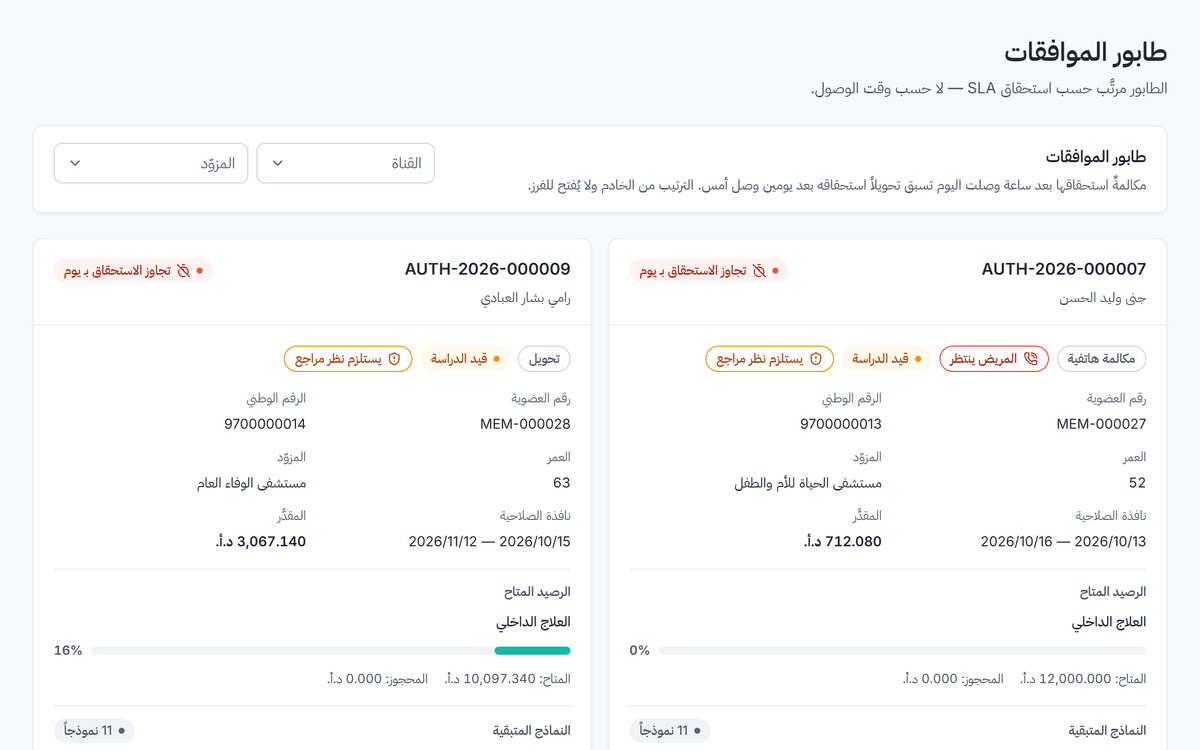Click the 11 نموذجاً pill in AUTH-2026-000009 card

pos(94,731)
